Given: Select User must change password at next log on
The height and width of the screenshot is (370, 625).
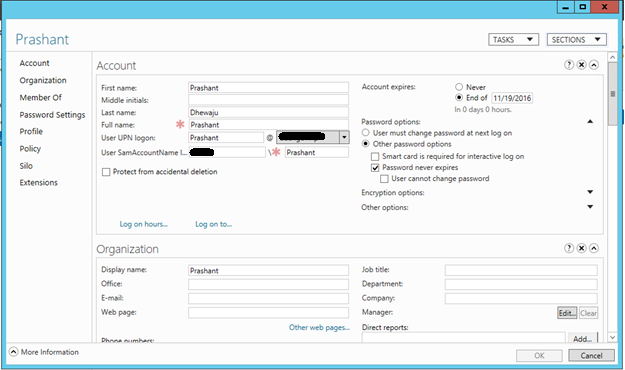Looking at the screenshot, I should [x=366, y=133].
